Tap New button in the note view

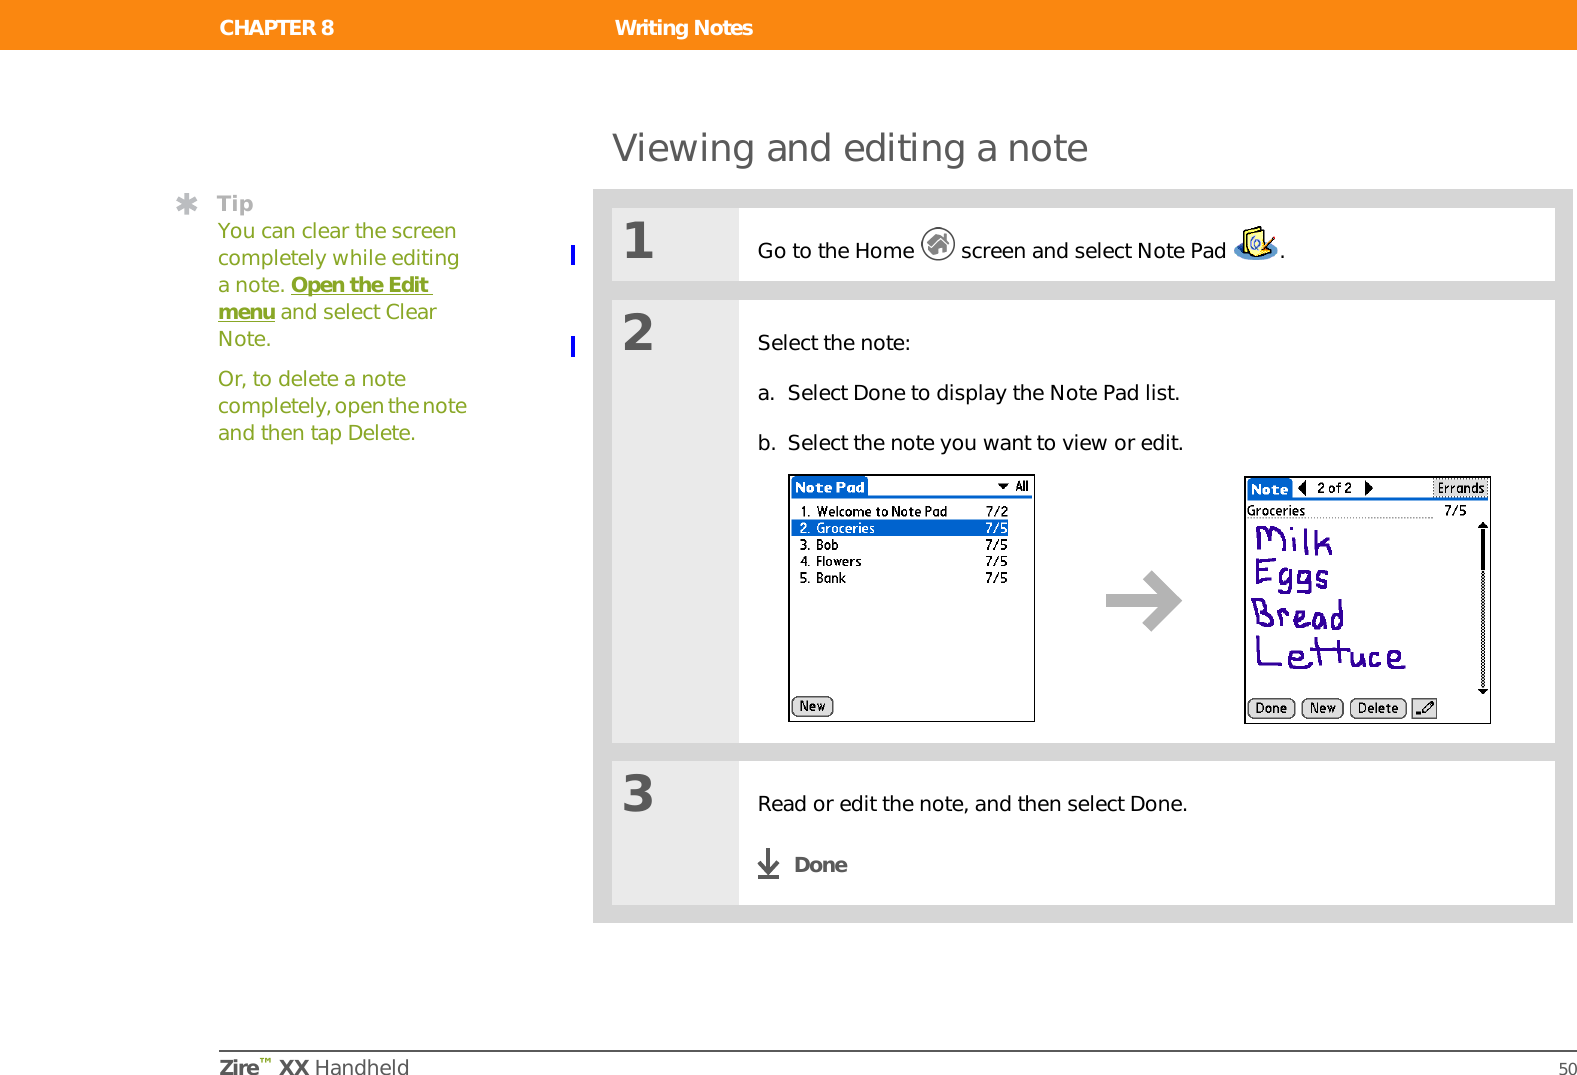(1322, 708)
